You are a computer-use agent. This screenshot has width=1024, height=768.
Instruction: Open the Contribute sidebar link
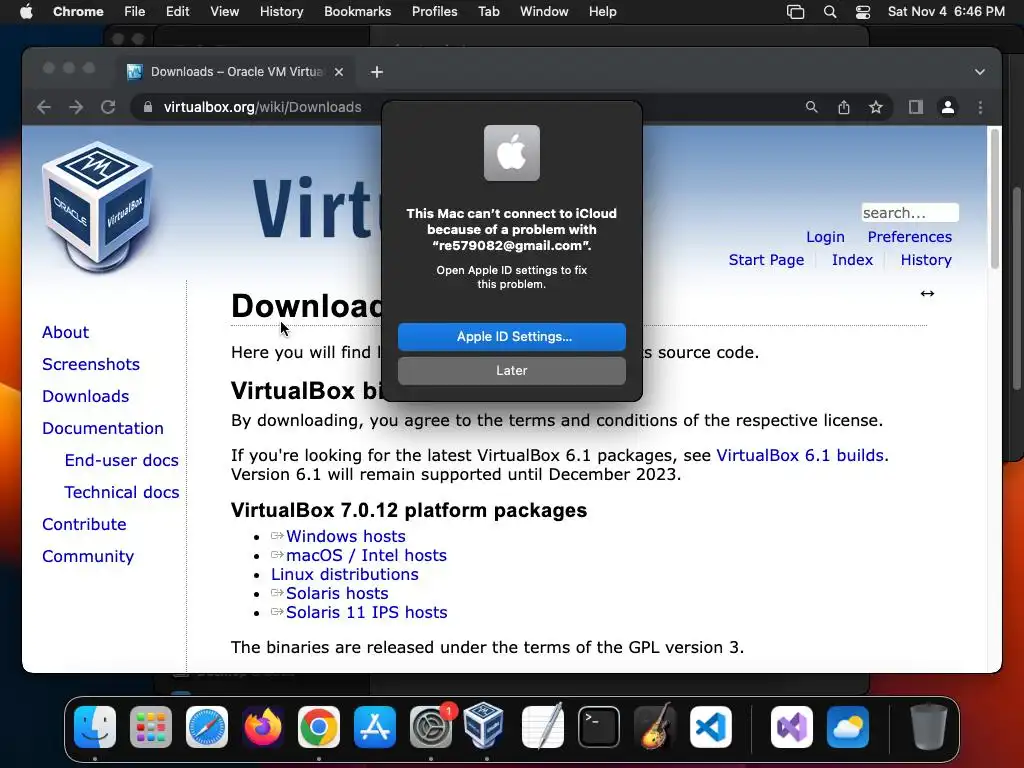pyautogui.click(x=84, y=524)
